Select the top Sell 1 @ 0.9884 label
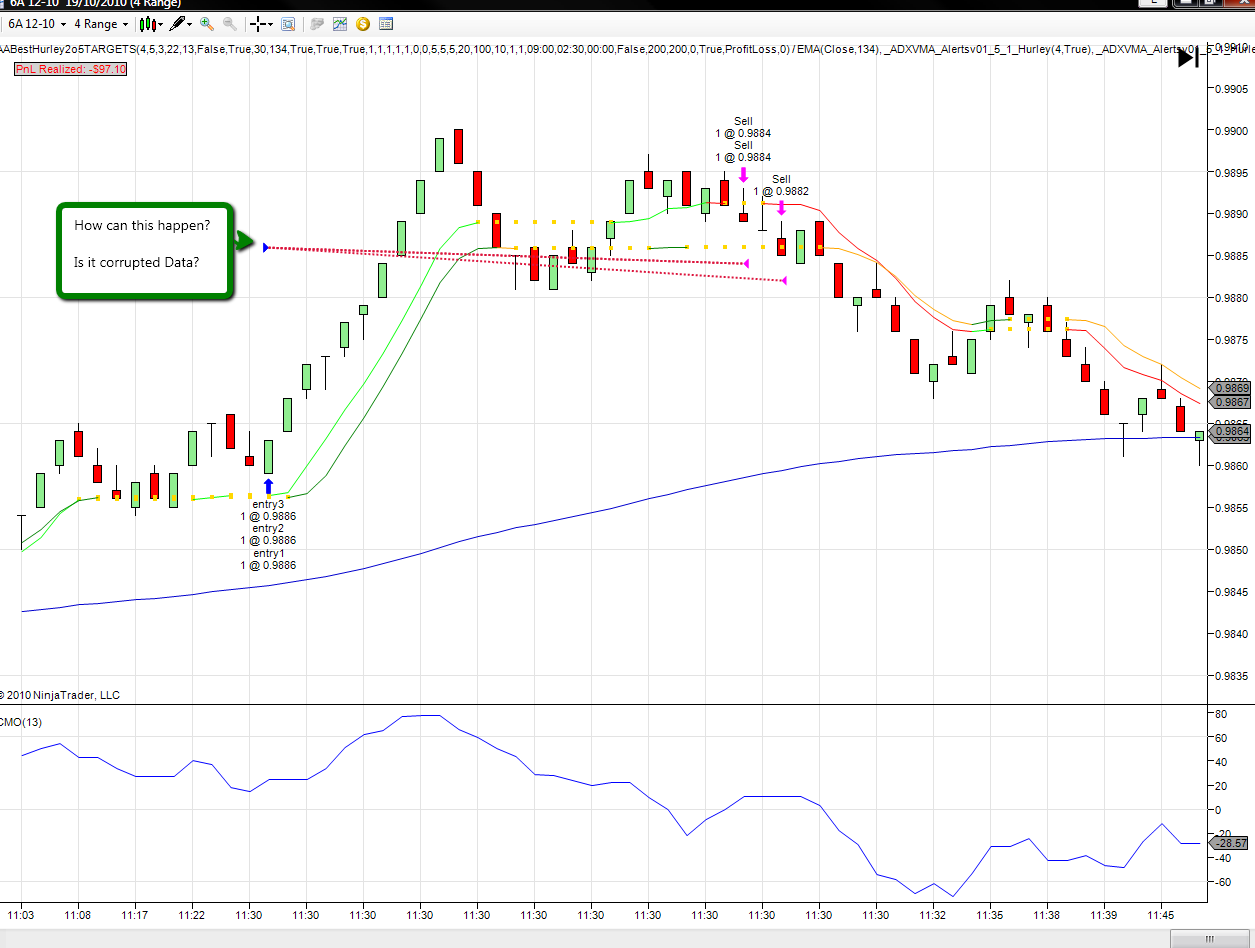Viewport: 1255px width, 948px height. point(743,127)
